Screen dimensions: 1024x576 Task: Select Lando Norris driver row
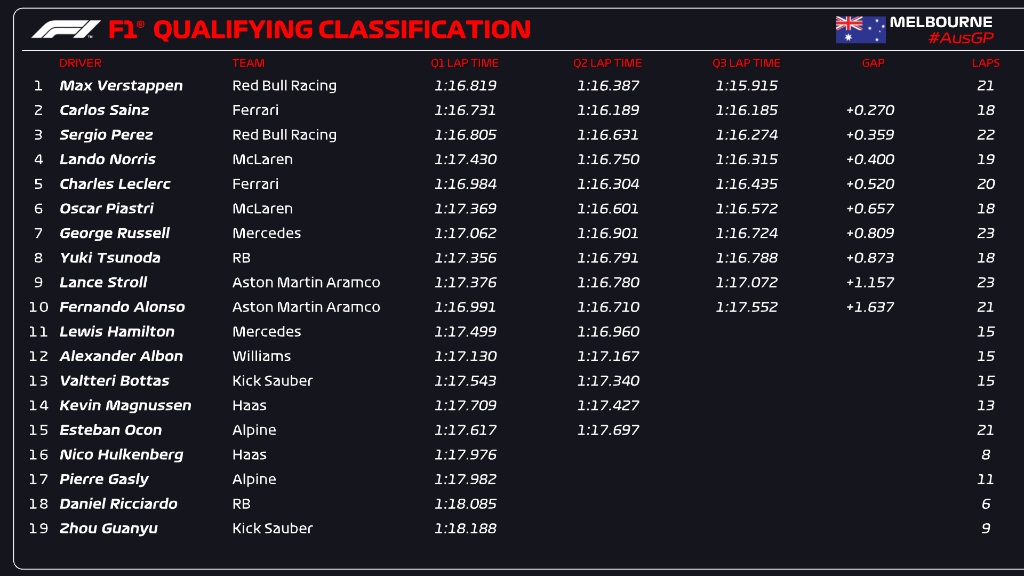pyautogui.click(x=512, y=159)
